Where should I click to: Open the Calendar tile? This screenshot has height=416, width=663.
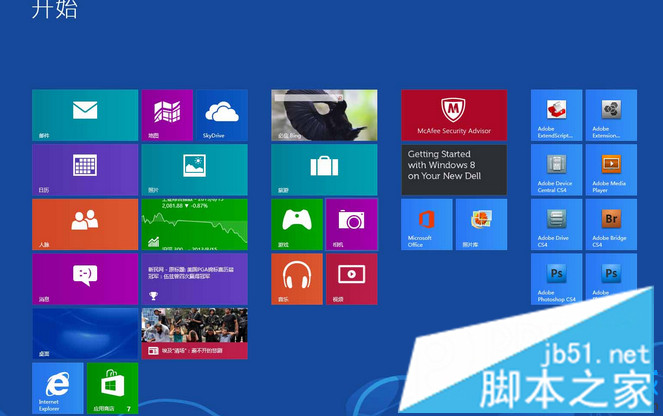pyautogui.click(x=85, y=169)
